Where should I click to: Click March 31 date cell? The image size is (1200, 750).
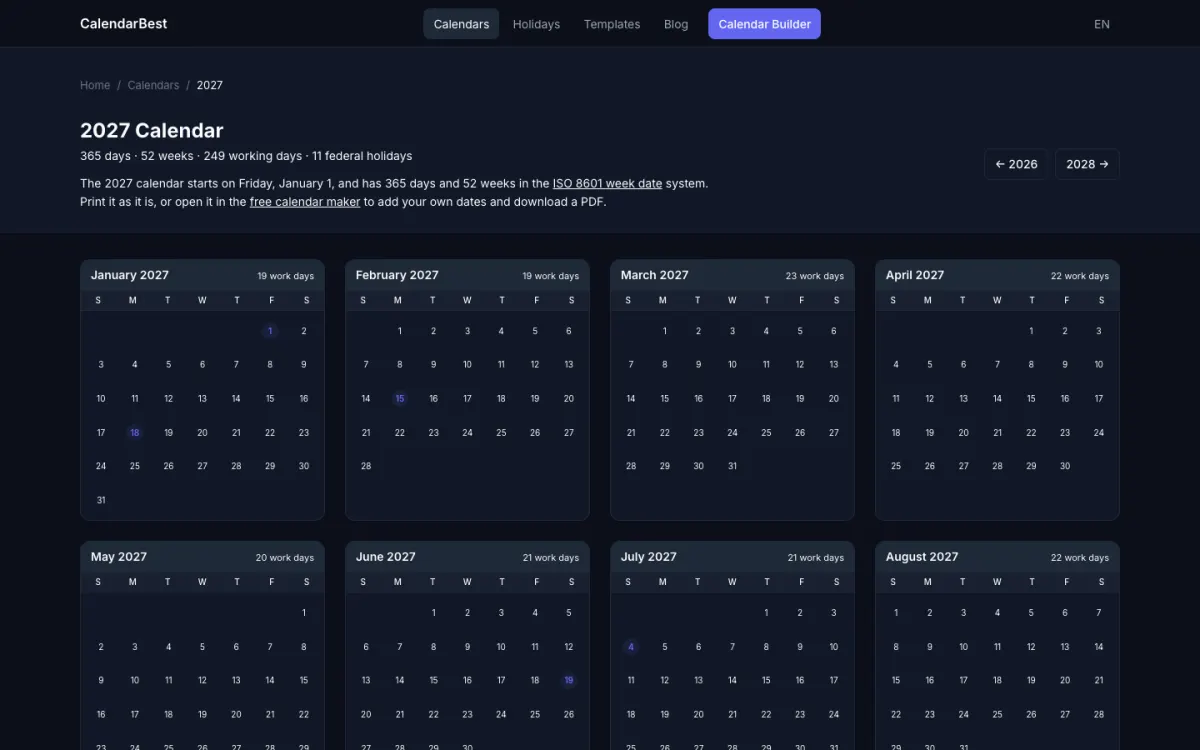(732, 466)
